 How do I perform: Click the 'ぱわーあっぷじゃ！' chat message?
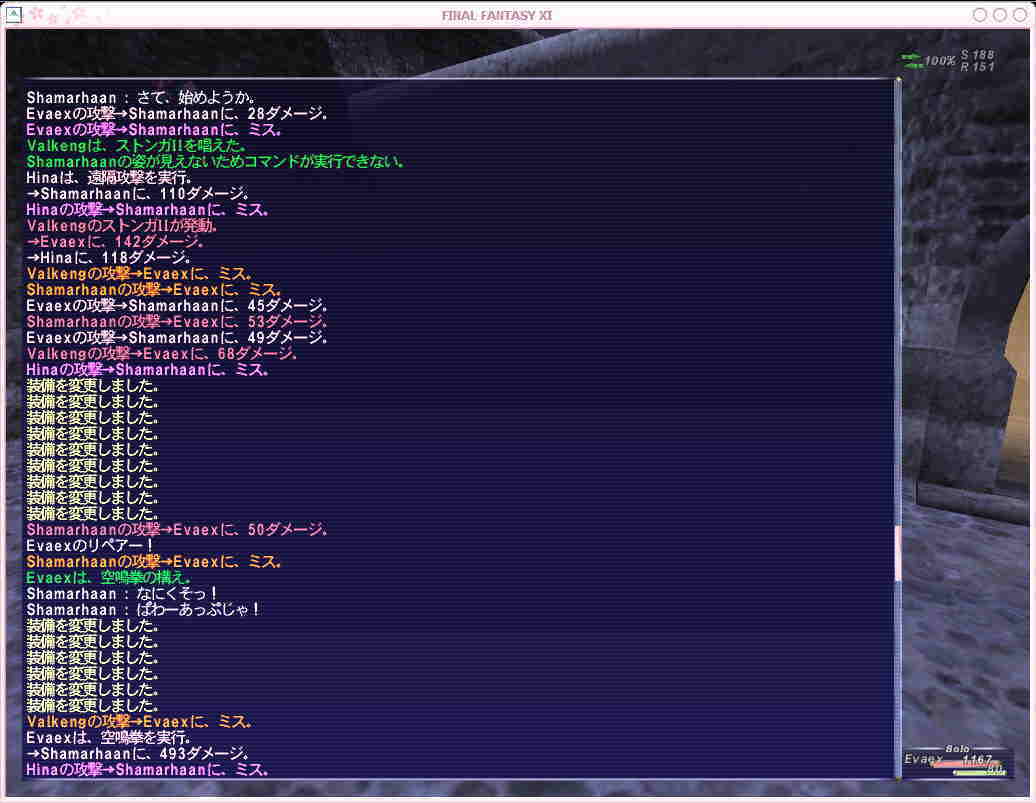coord(143,610)
